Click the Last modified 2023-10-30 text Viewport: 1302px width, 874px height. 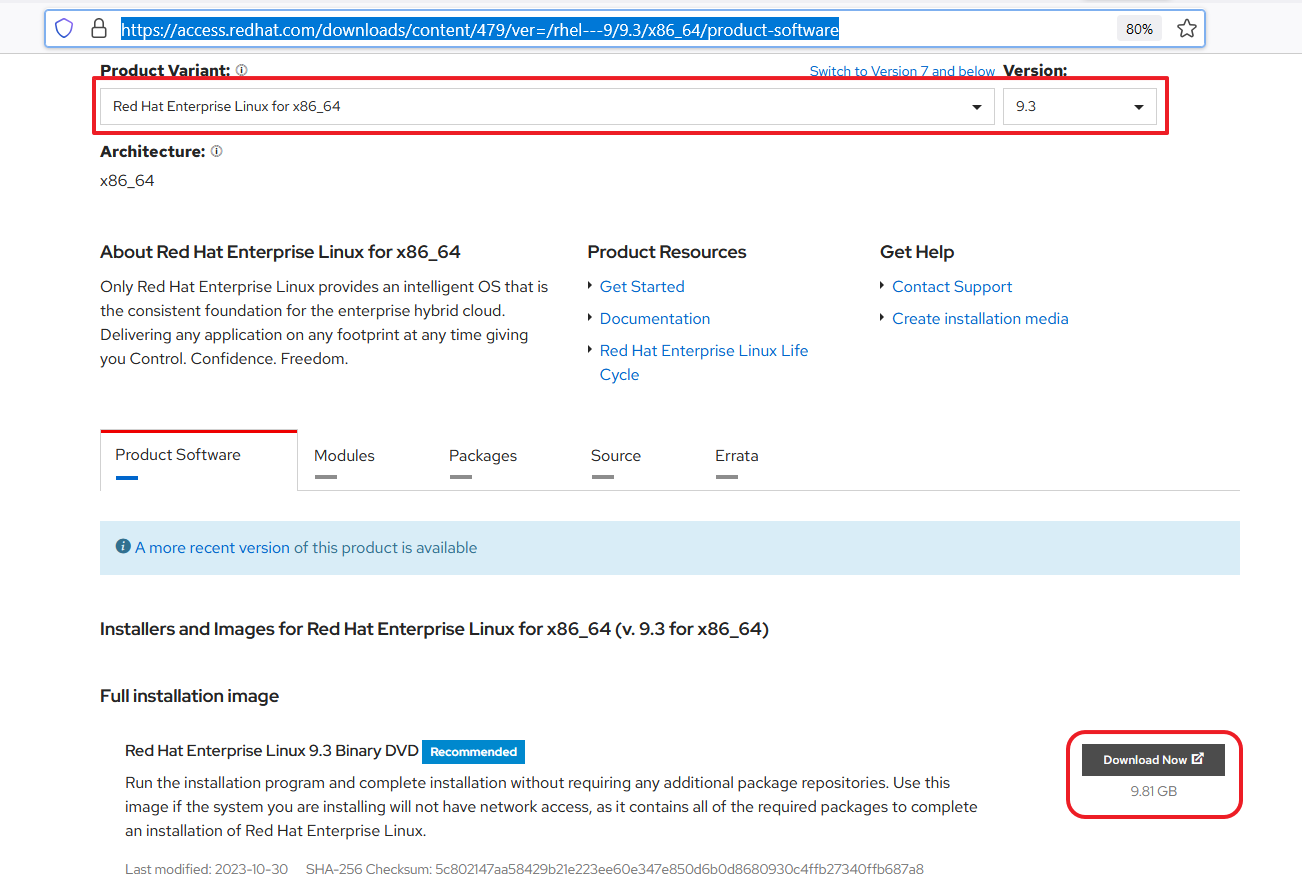coord(206,869)
